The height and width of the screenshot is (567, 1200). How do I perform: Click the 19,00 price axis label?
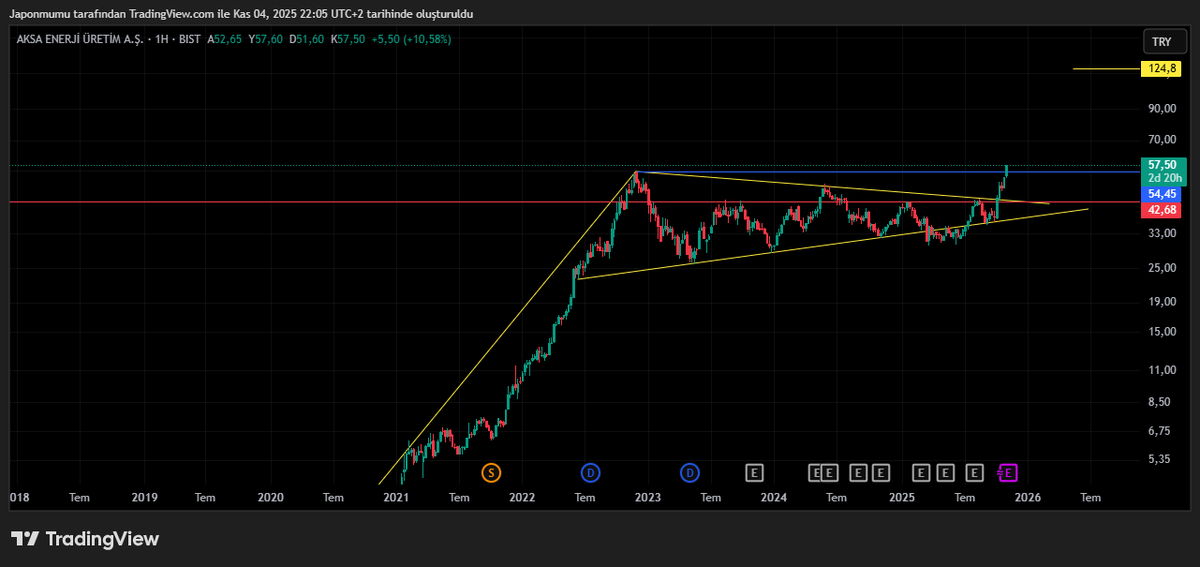1161,301
